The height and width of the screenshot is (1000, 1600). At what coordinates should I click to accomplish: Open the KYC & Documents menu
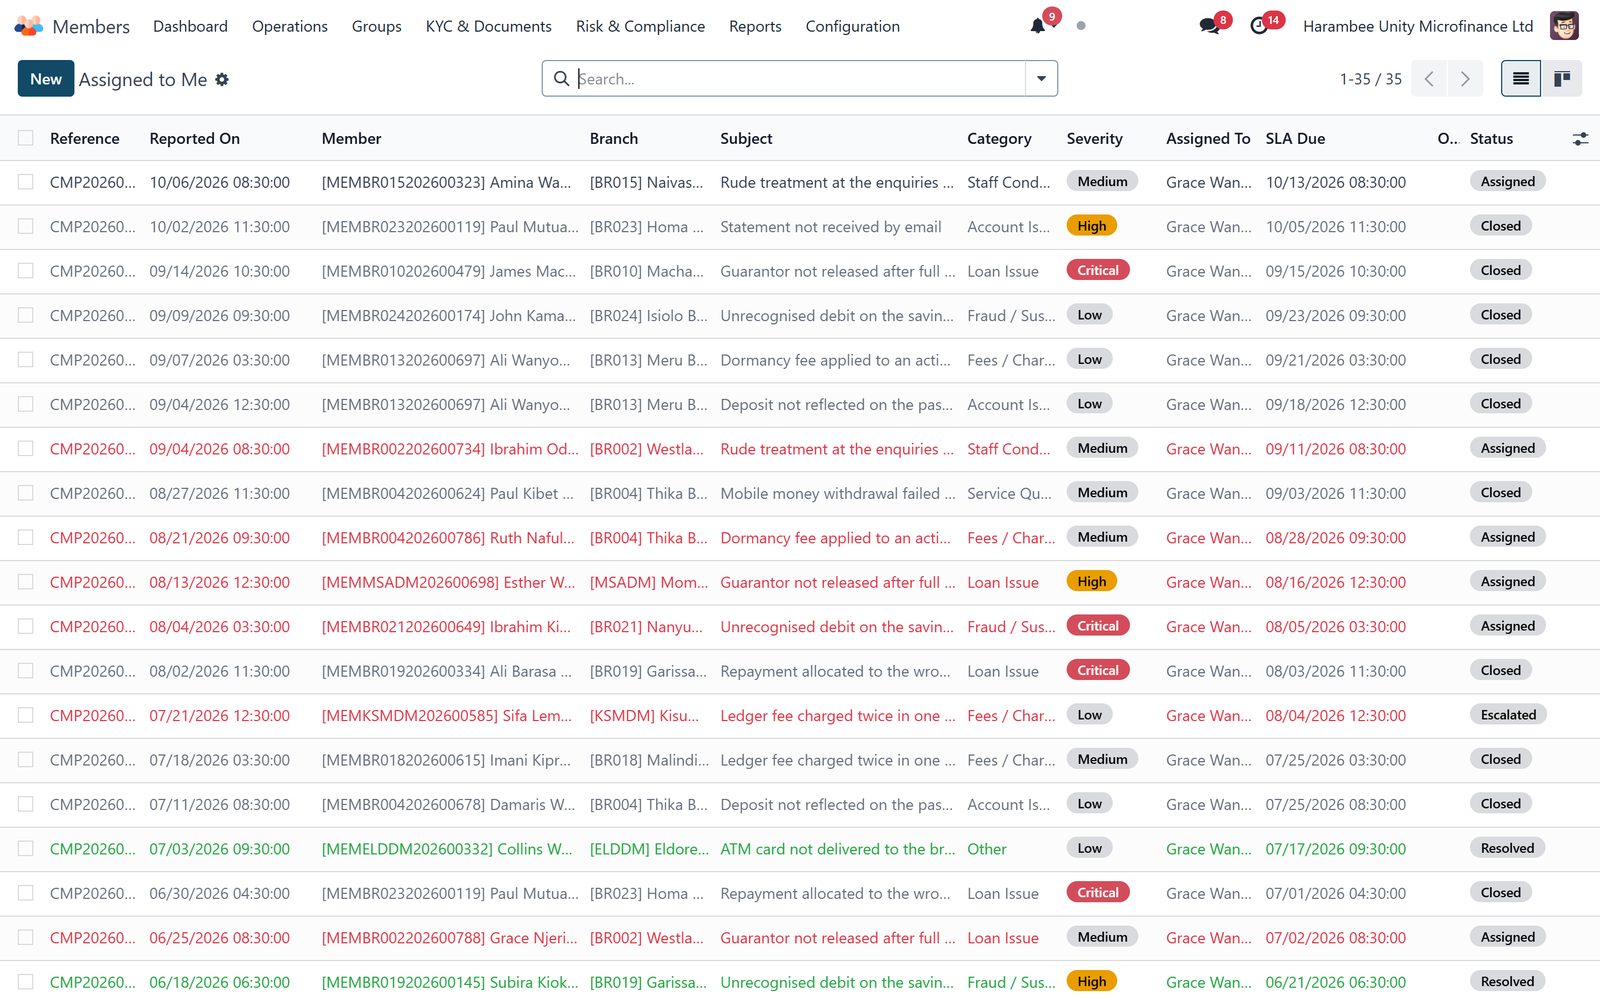coord(489,26)
